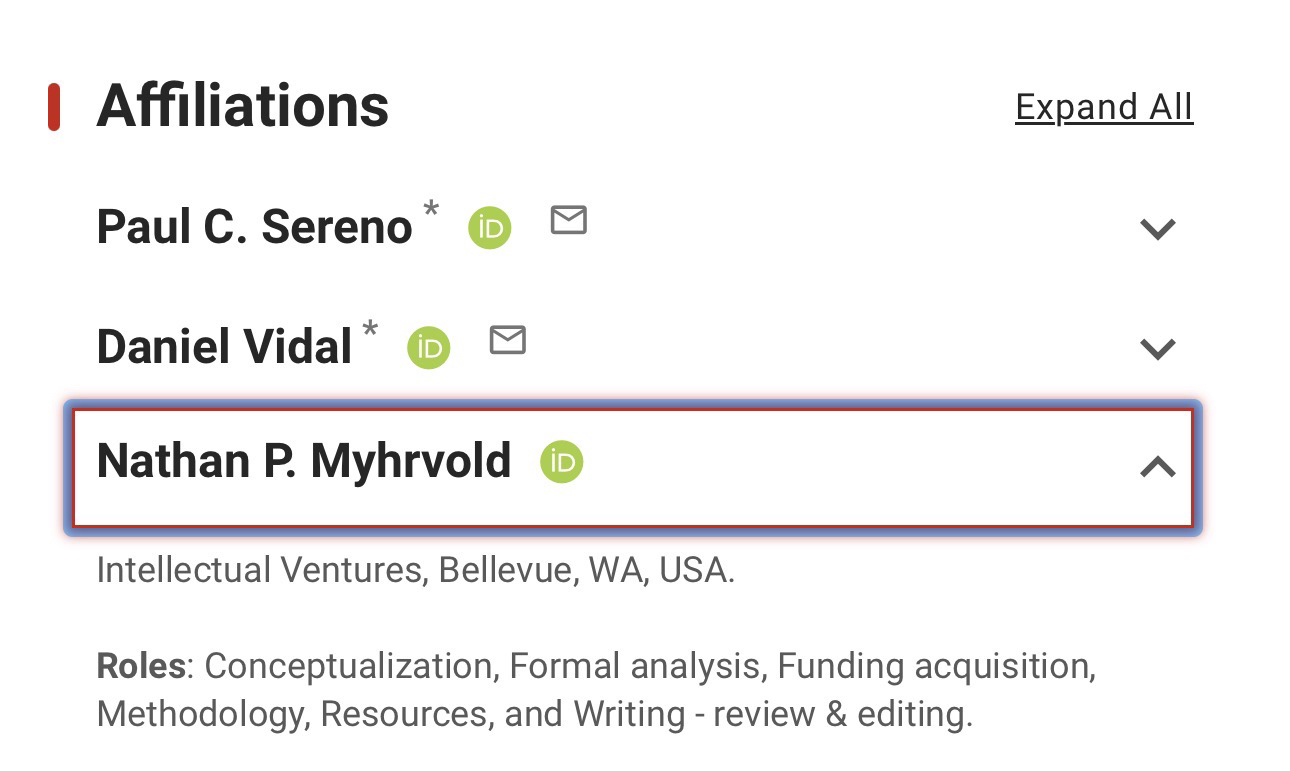
Task: Open Daniel Vidal's ORCID iD icon
Action: click(429, 348)
